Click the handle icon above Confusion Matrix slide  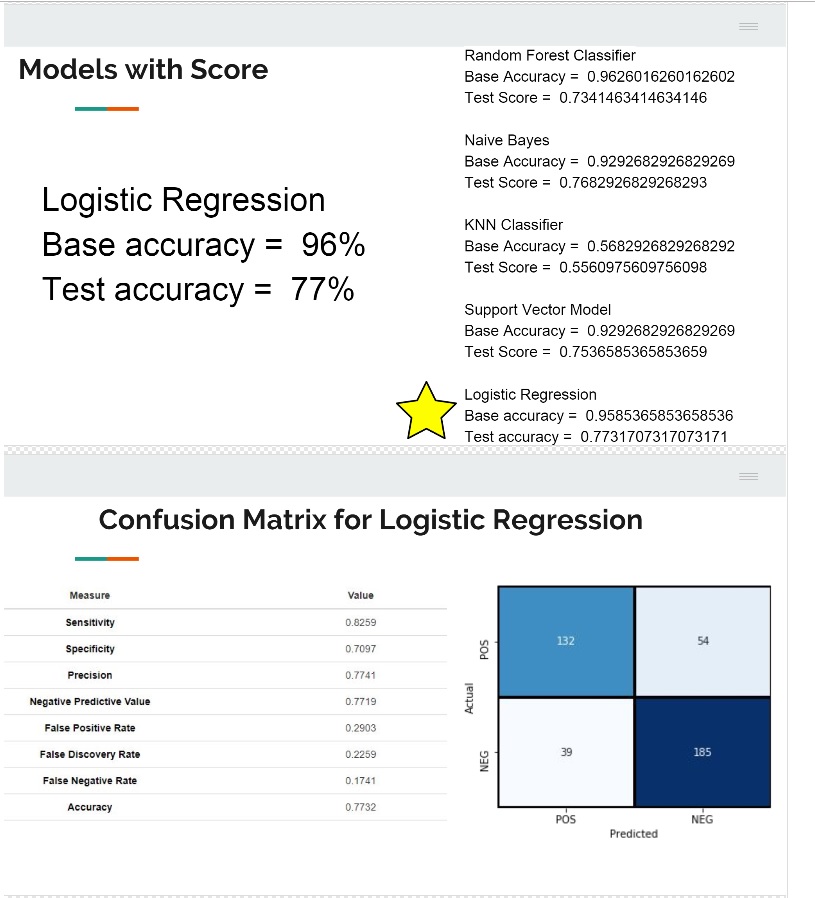tap(749, 476)
